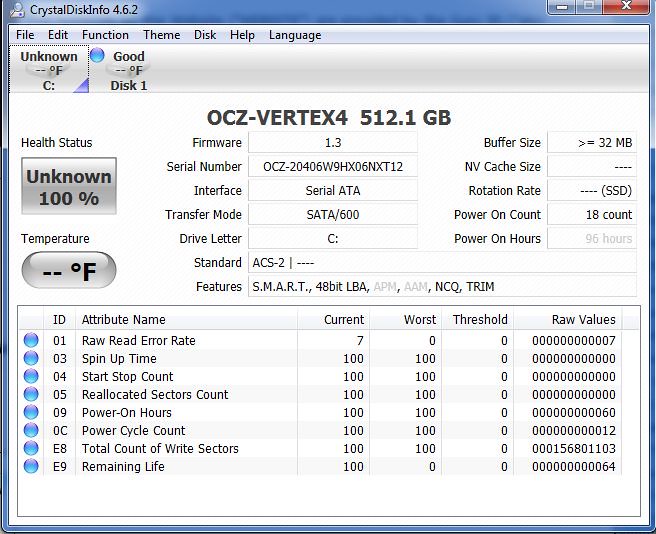
Task: Click the Serial Number field OCZ-20406W9HX06NXT12
Action: click(333, 167)
